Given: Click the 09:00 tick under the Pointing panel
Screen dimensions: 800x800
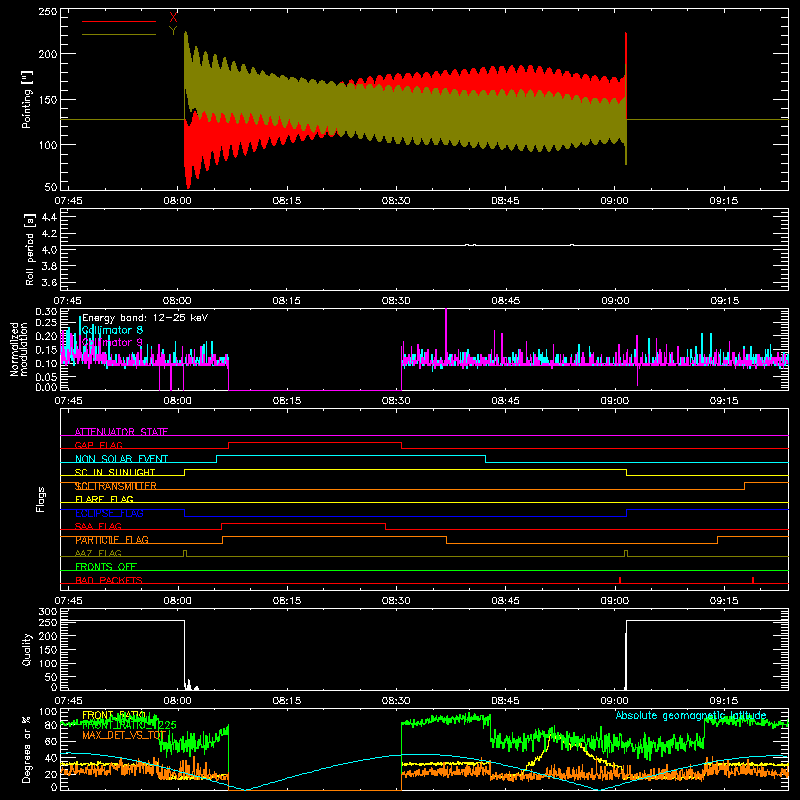Looking at the screenshot, I should 614,201.
